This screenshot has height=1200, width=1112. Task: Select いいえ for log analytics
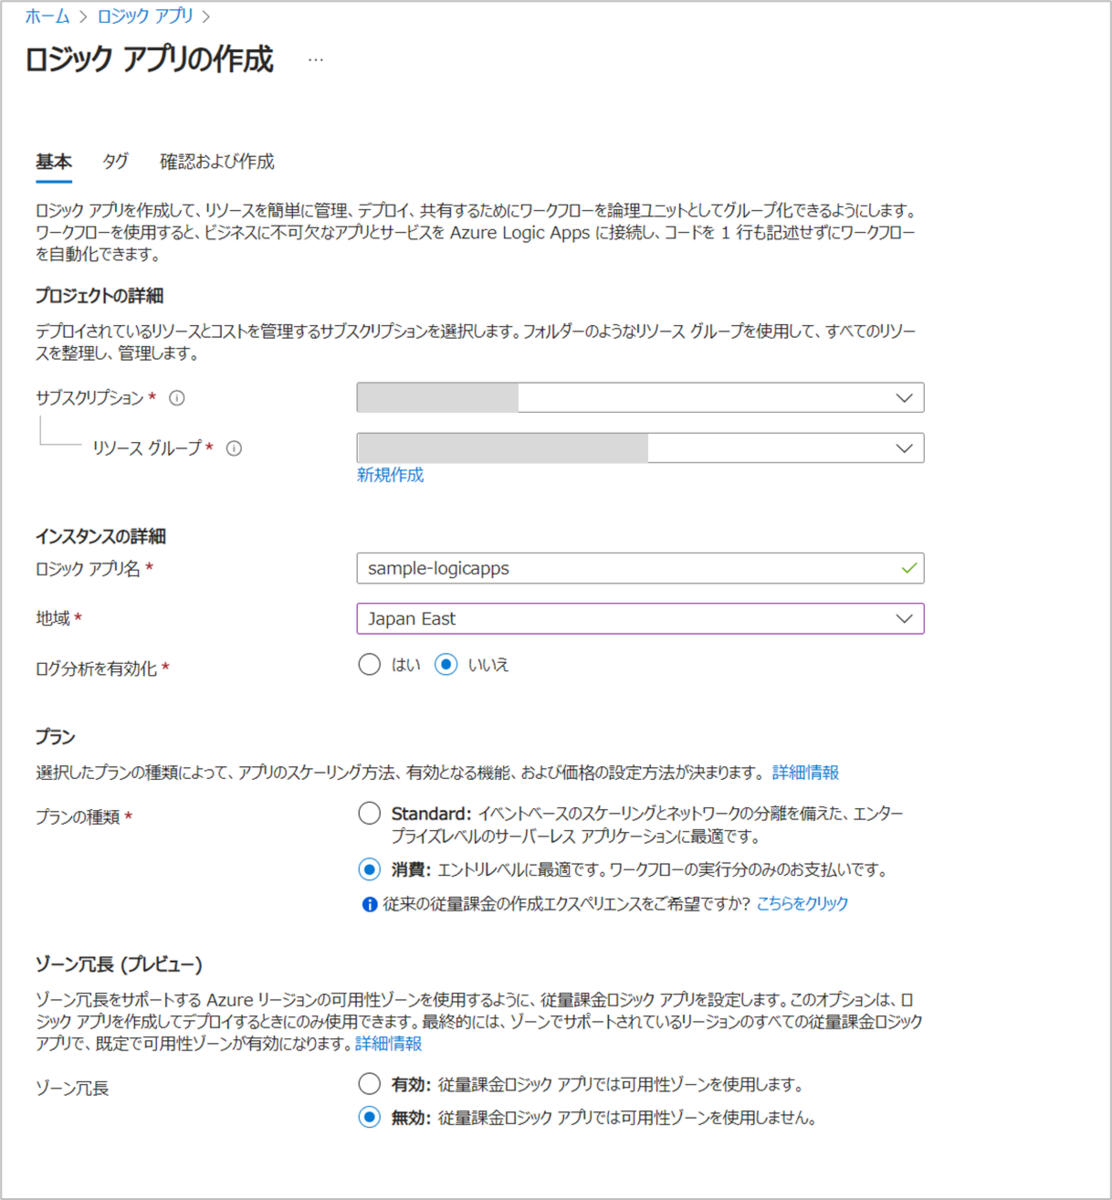(446, 664)
